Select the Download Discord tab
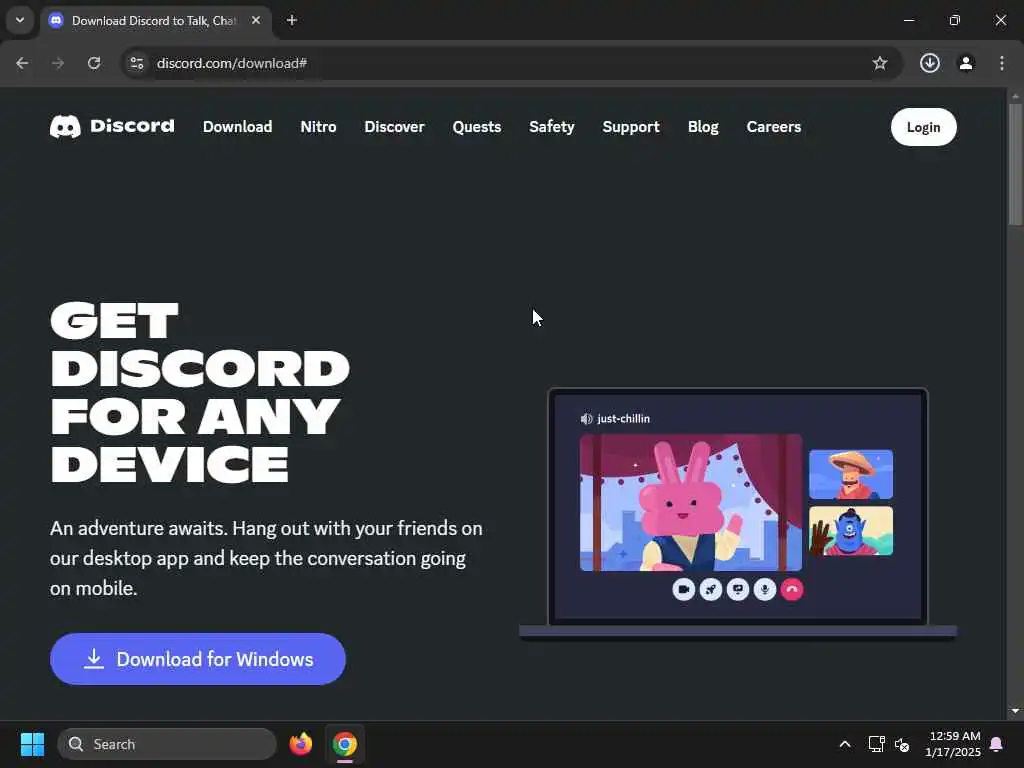This screenshot has height=768, width=1024. click(153, 21)
